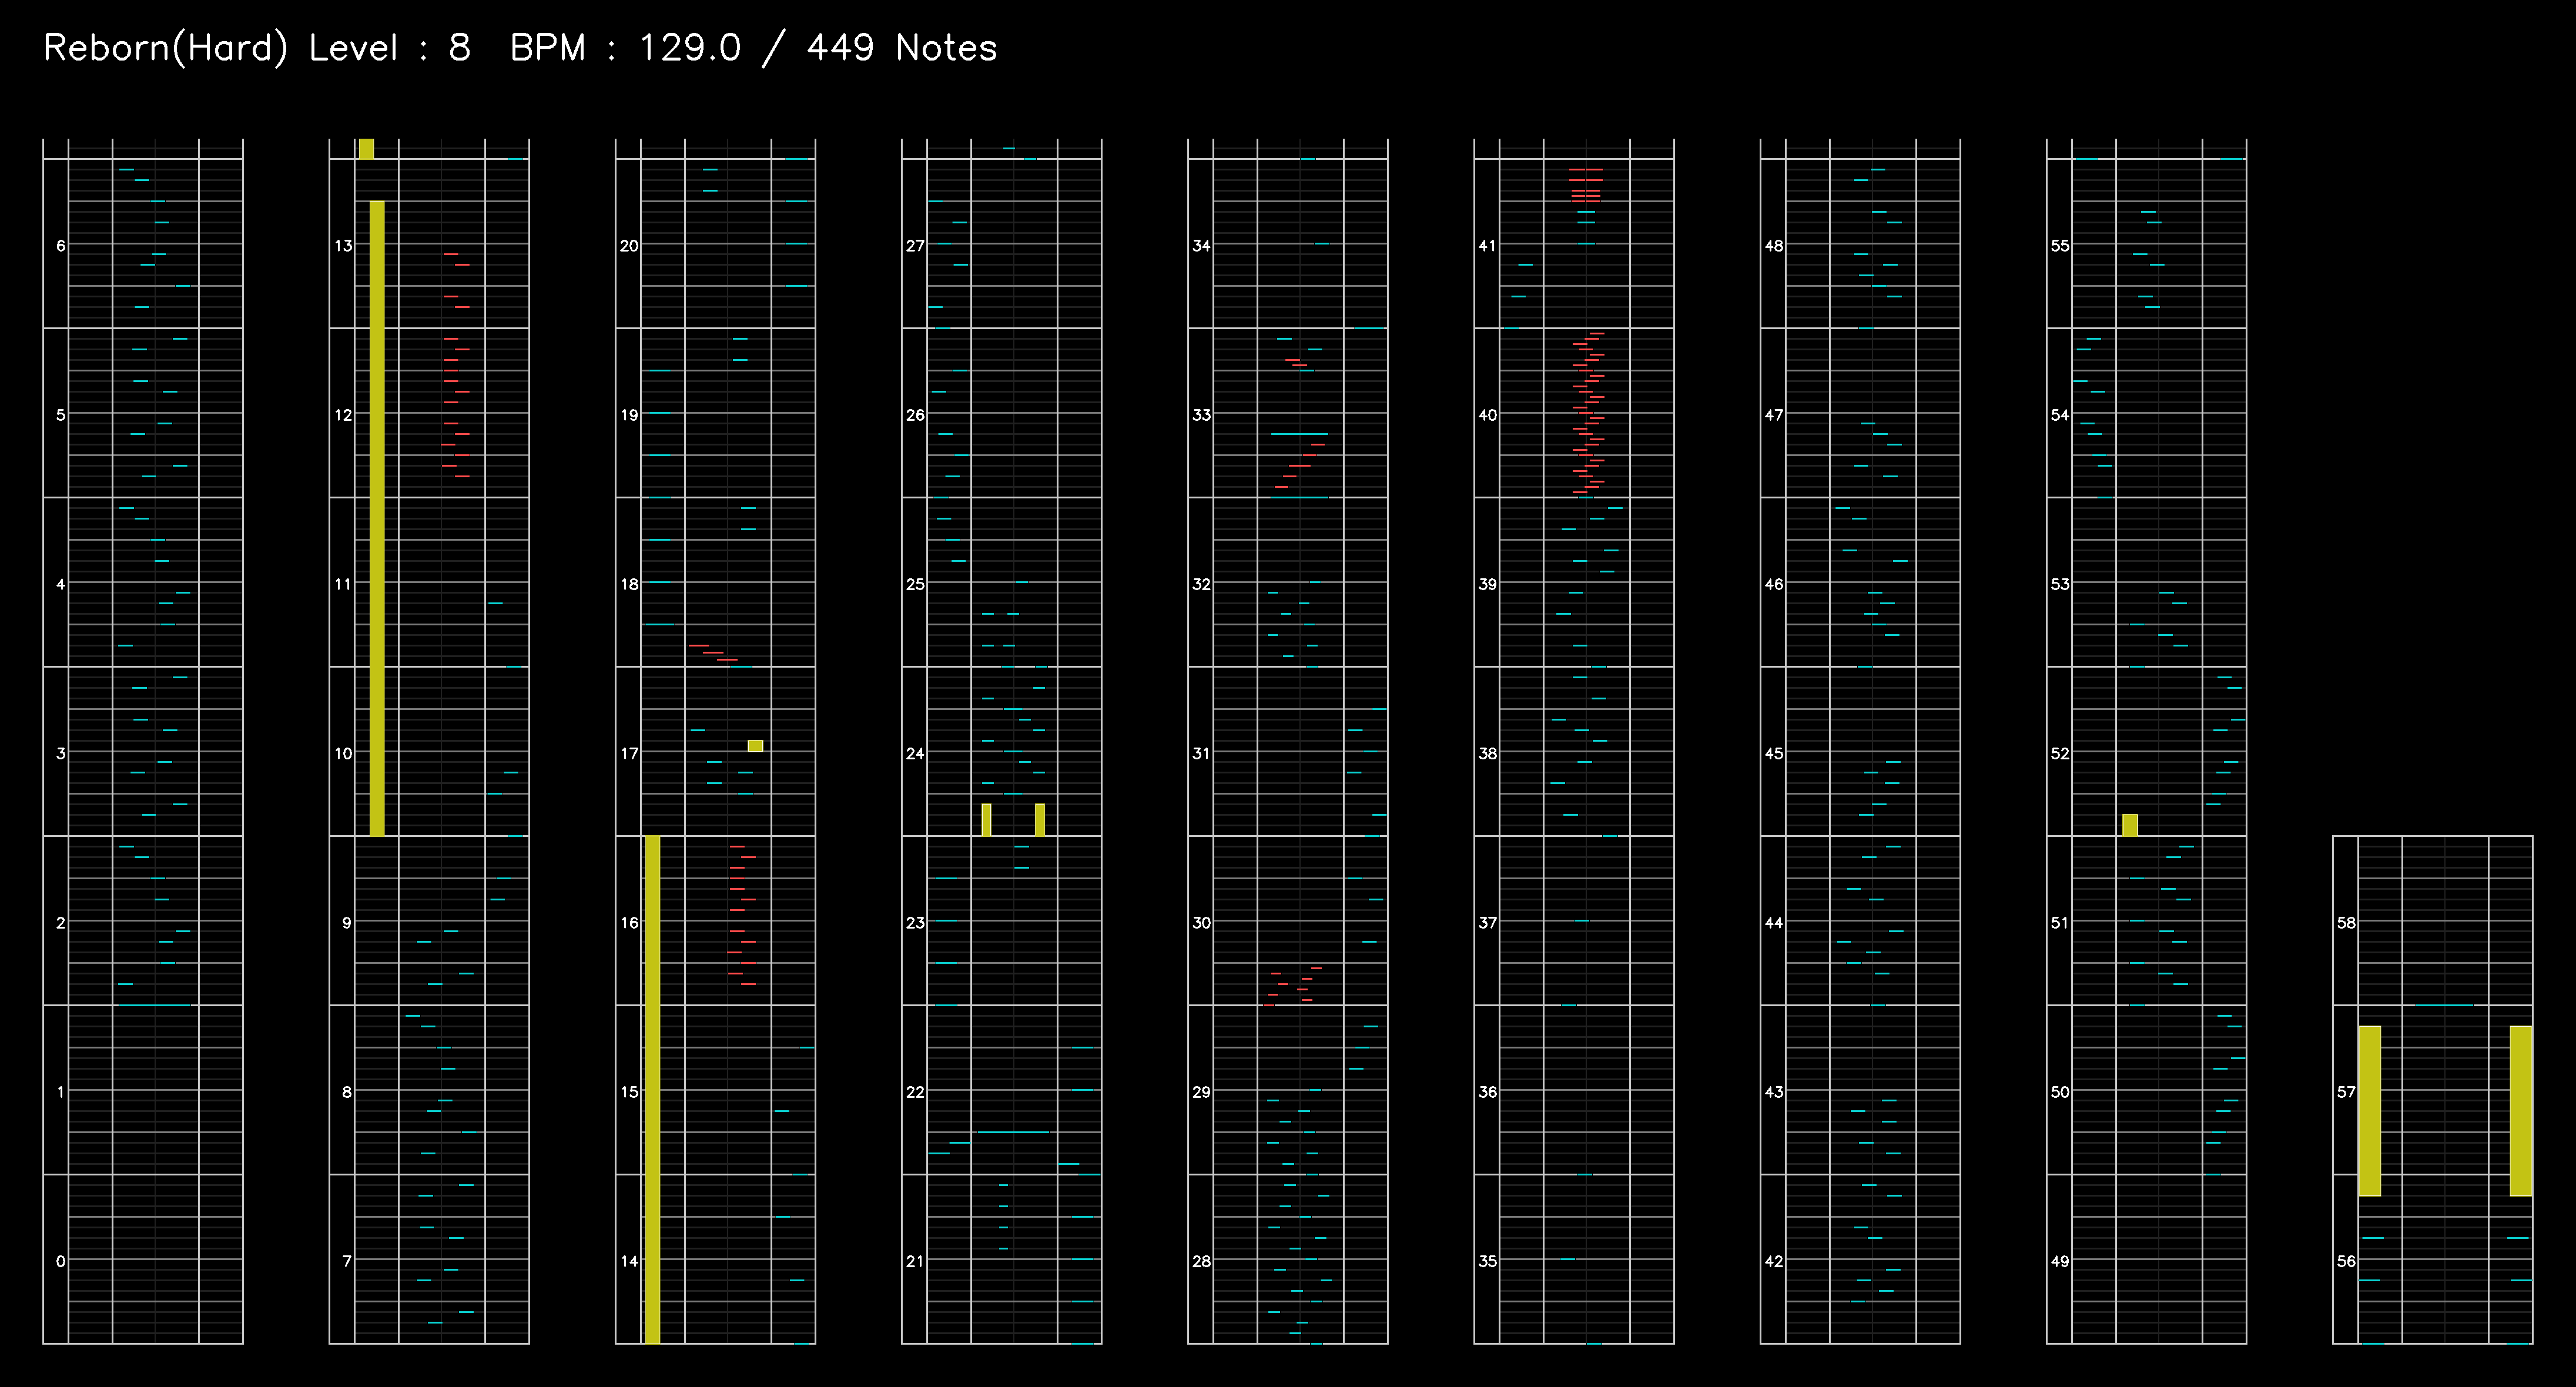Click measure number 0
This screenshot has height=1387, width=2576.
pos(61,1261)
